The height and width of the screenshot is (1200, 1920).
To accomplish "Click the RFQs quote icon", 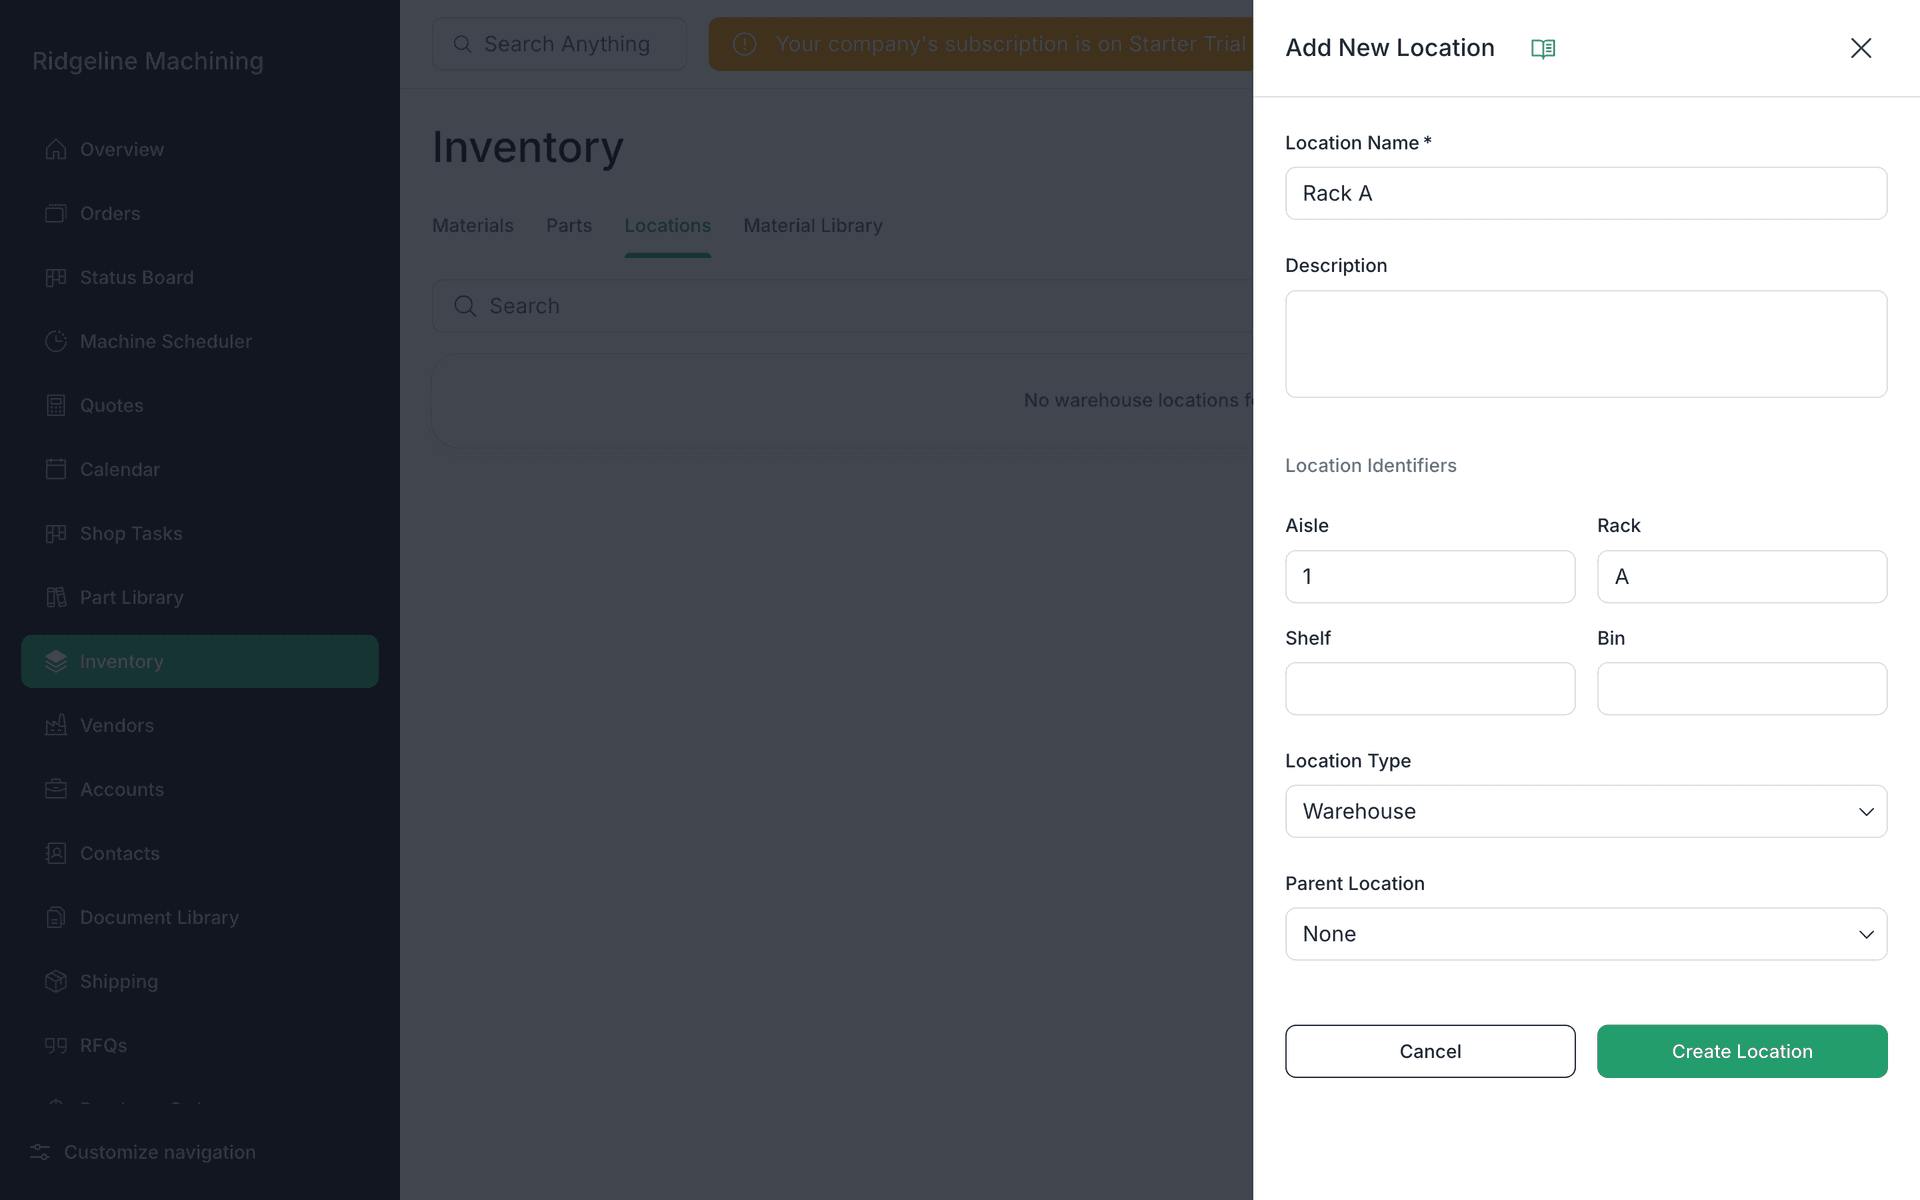I will pyautogui.click(x=56, y=1045).
